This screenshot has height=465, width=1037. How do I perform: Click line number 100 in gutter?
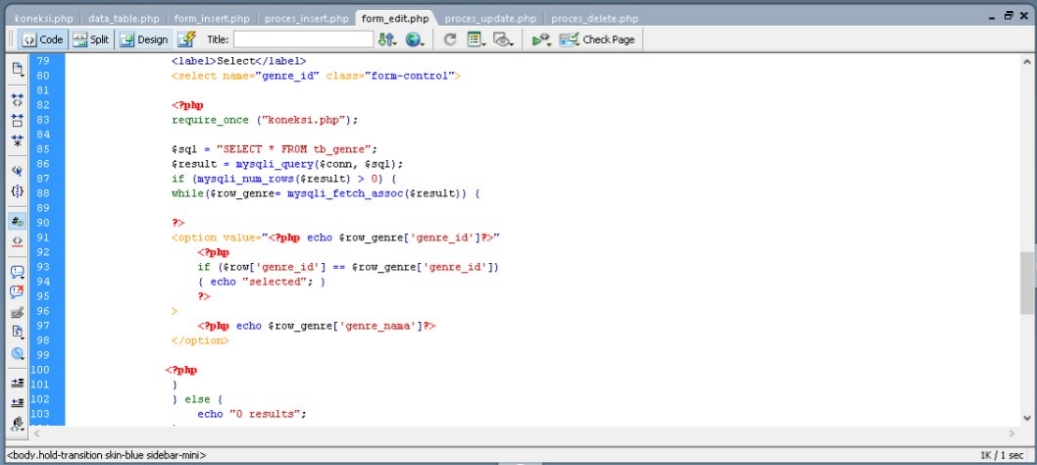point(40,370)
